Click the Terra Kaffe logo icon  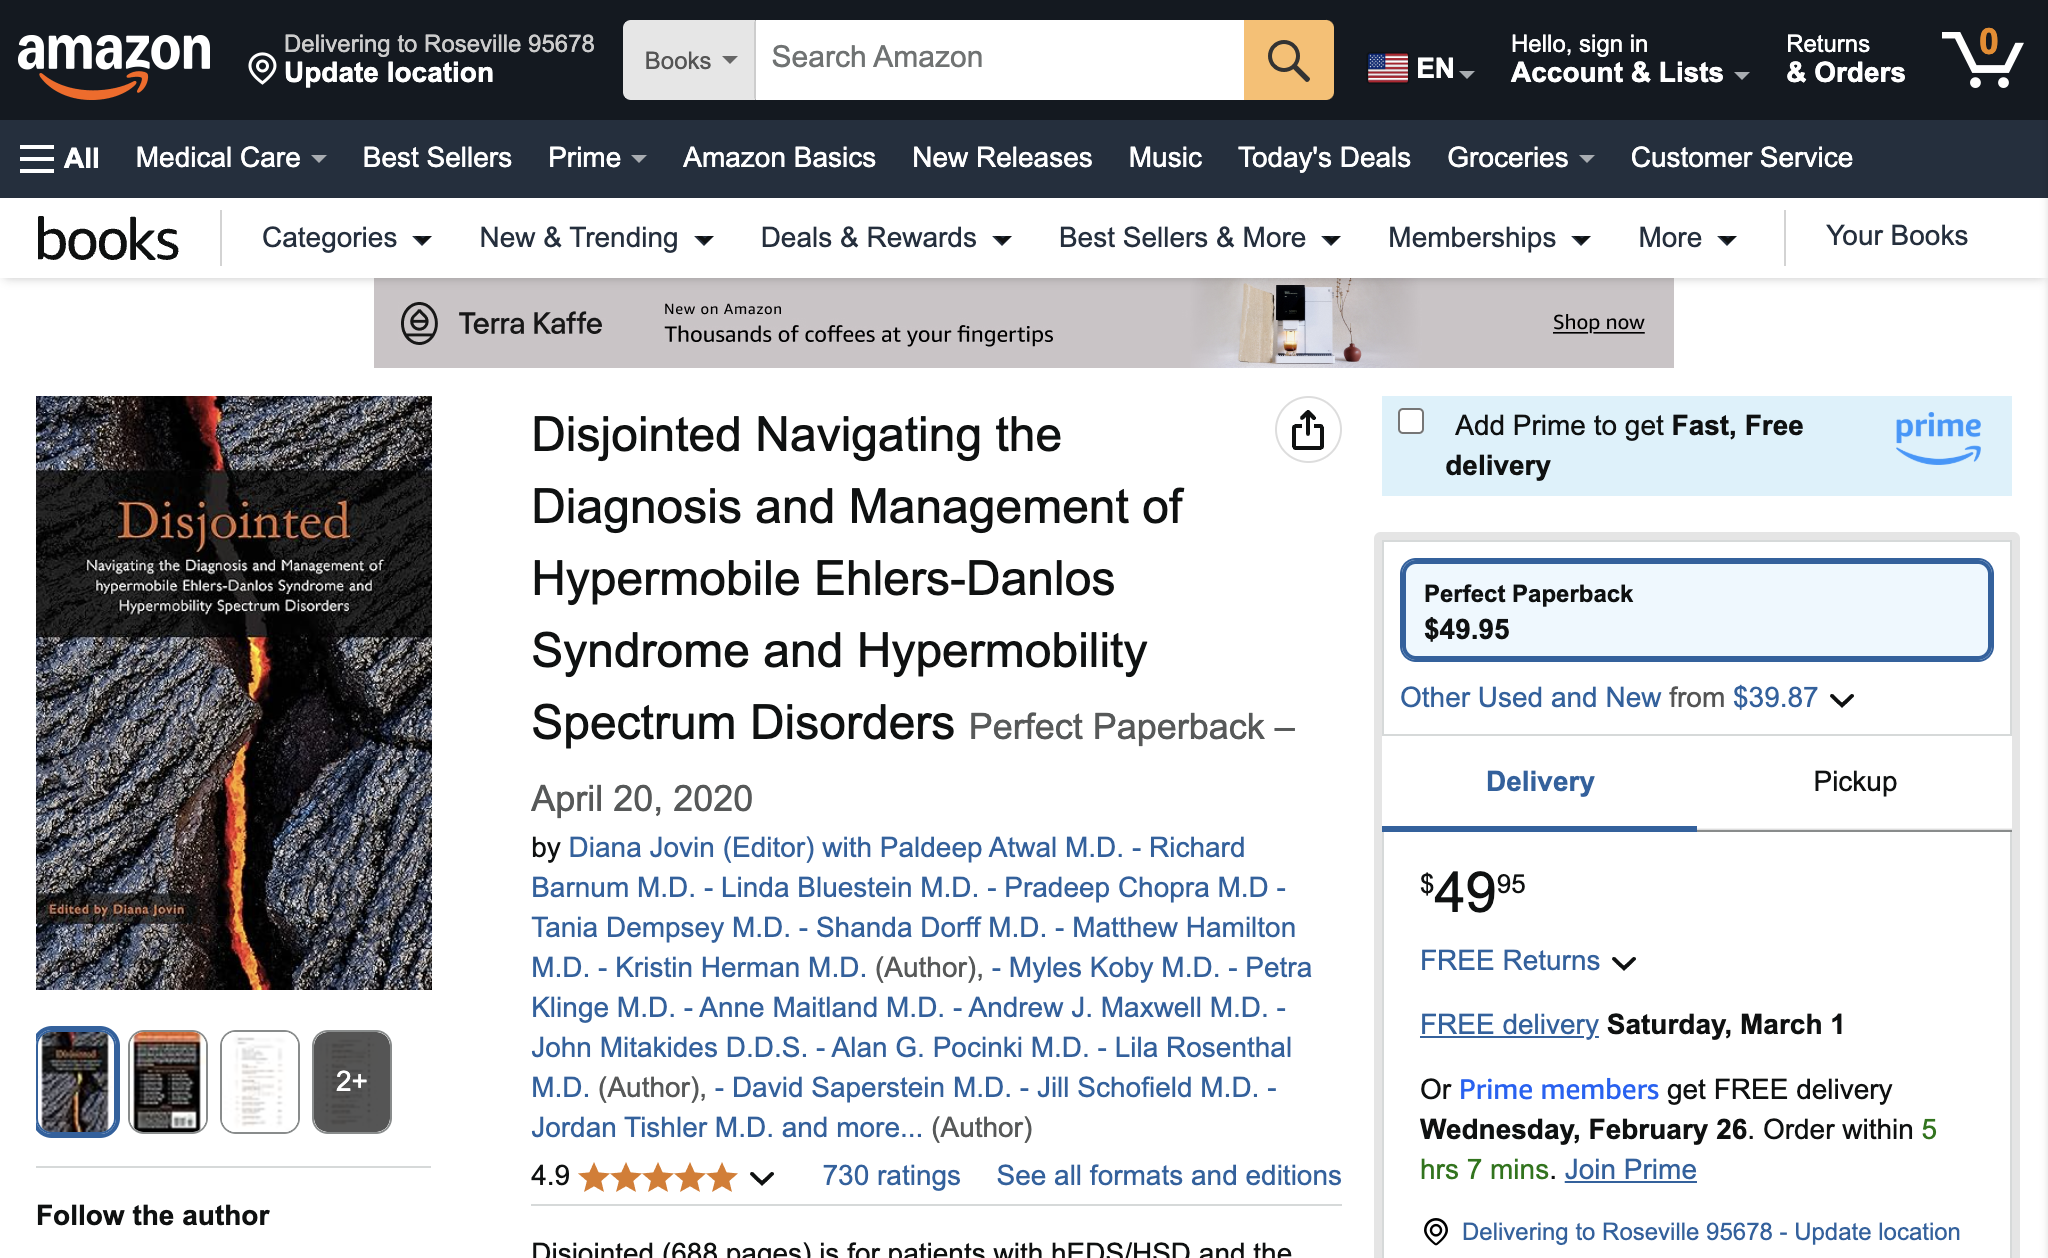419,323
